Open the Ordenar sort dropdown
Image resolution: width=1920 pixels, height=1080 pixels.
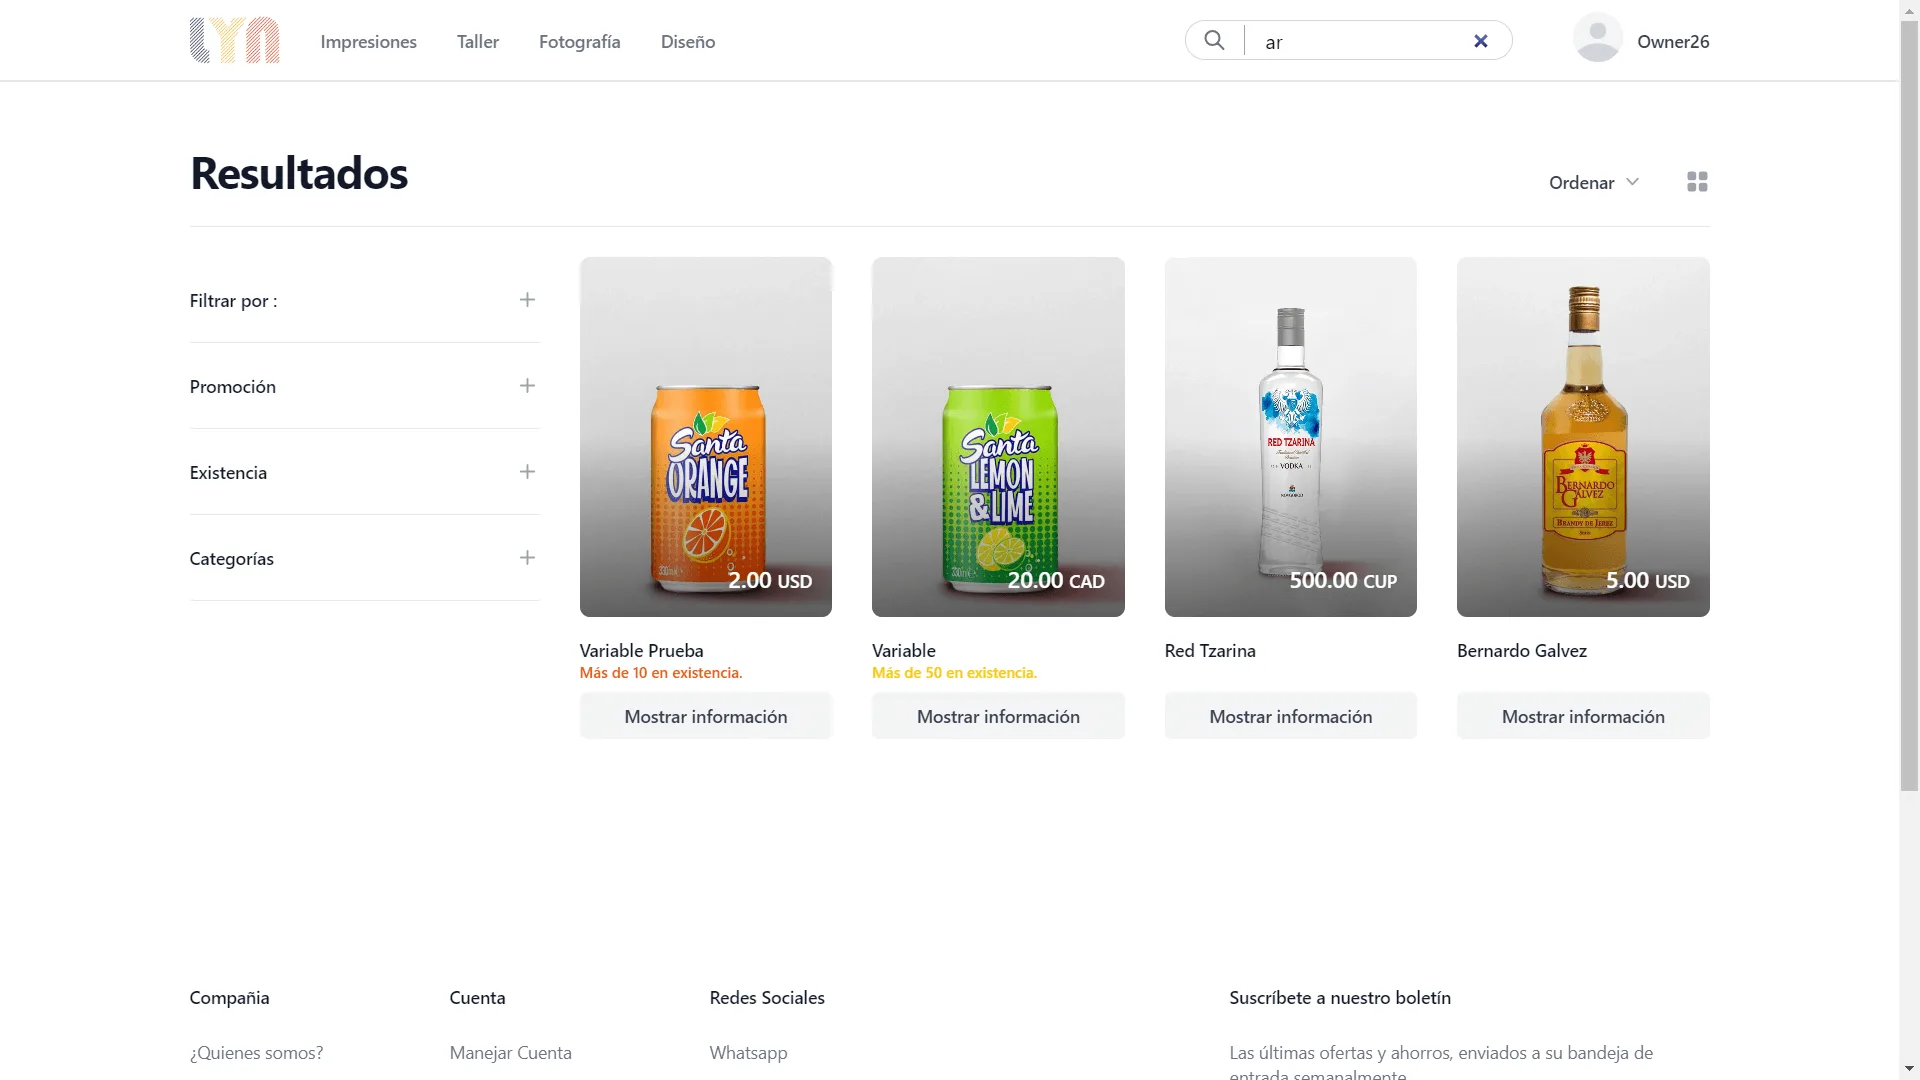click(1594, 182)
